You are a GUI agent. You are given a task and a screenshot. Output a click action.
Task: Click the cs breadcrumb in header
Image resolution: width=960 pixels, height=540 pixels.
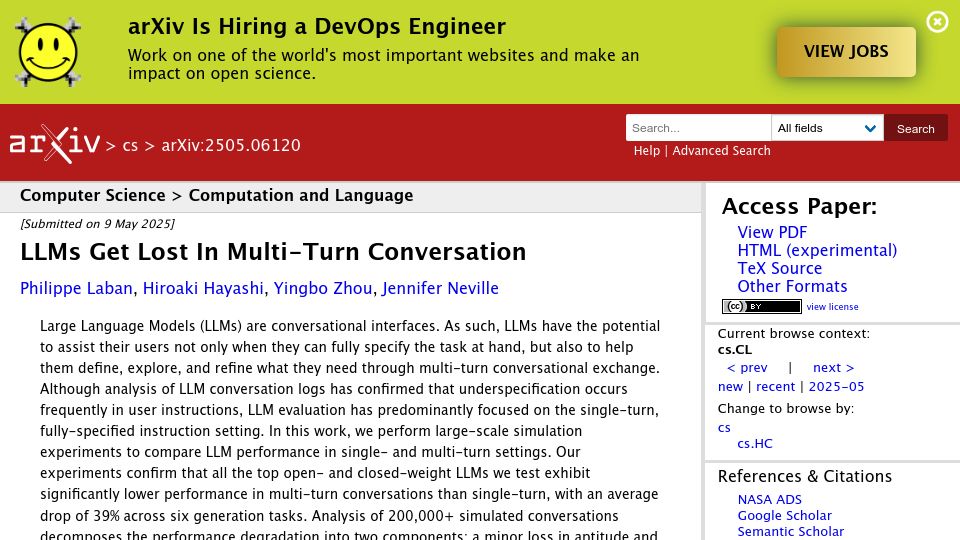pos(130,145)
